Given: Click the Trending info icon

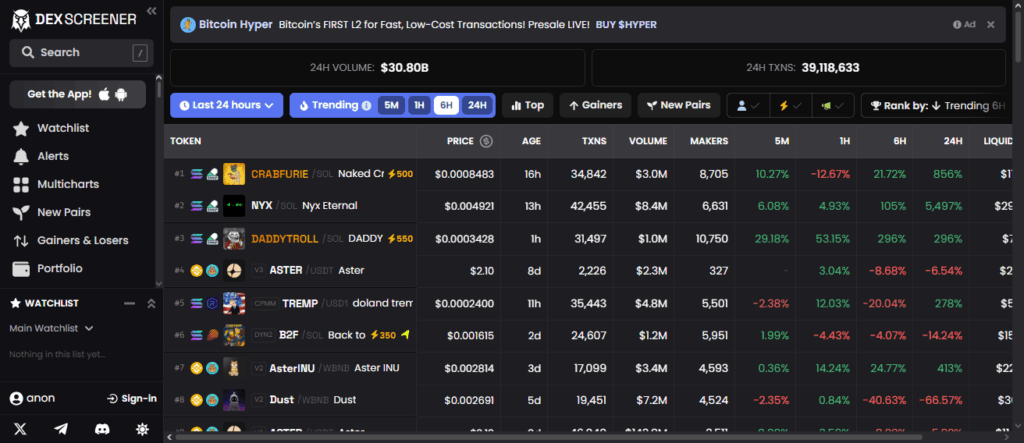Looking at the screenshot, I should 366,105.
